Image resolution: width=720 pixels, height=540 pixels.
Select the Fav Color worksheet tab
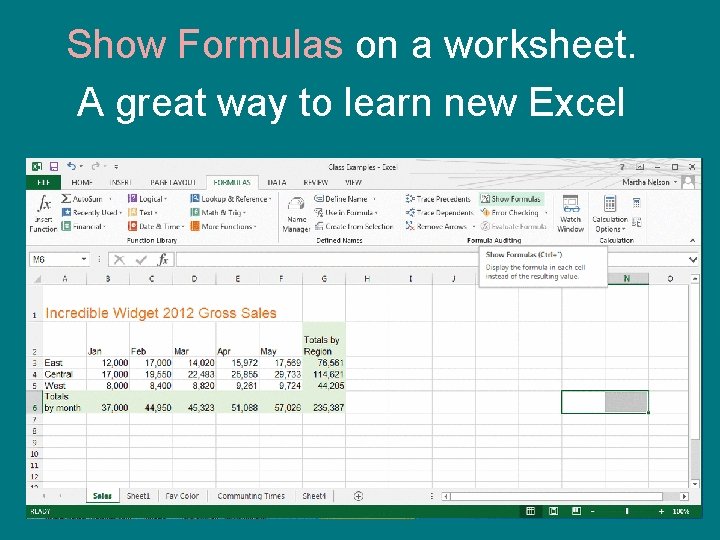click(182, 496)
